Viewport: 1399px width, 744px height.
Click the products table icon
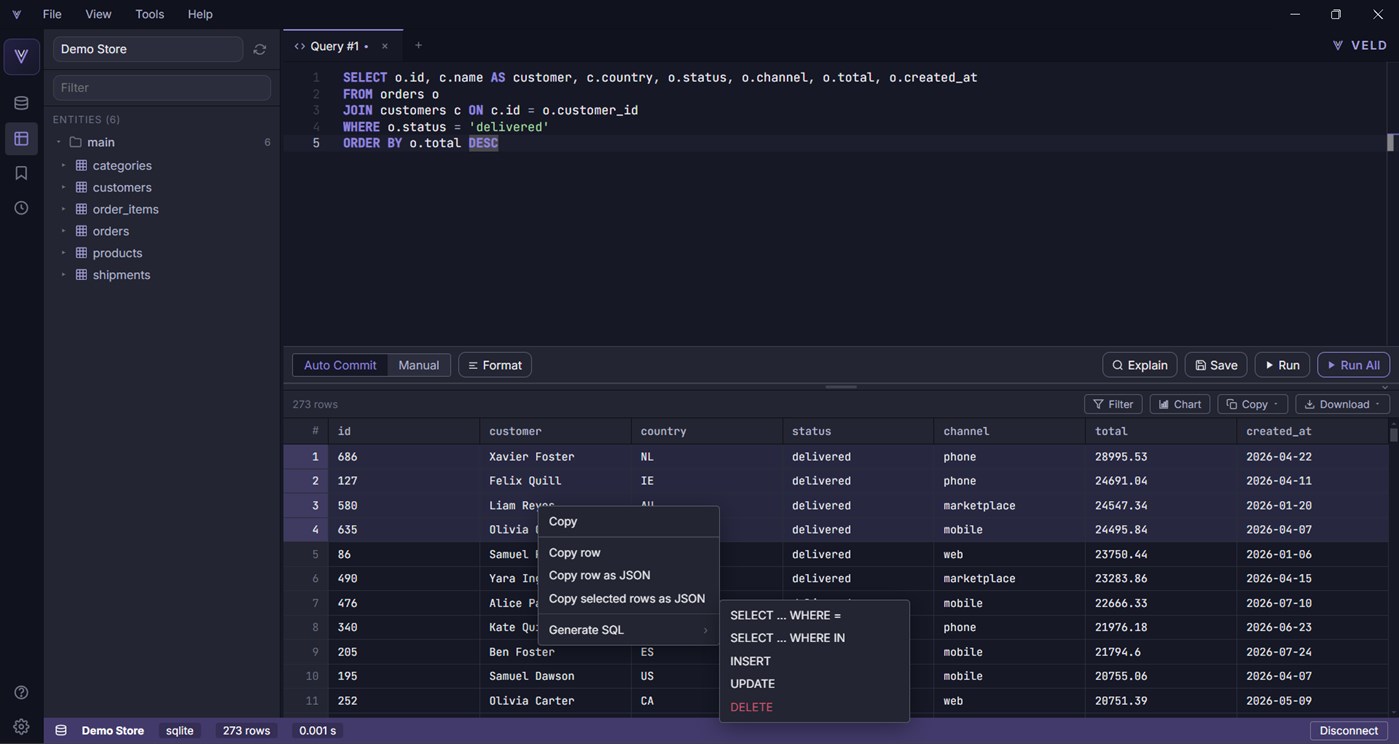pos(82,253)
